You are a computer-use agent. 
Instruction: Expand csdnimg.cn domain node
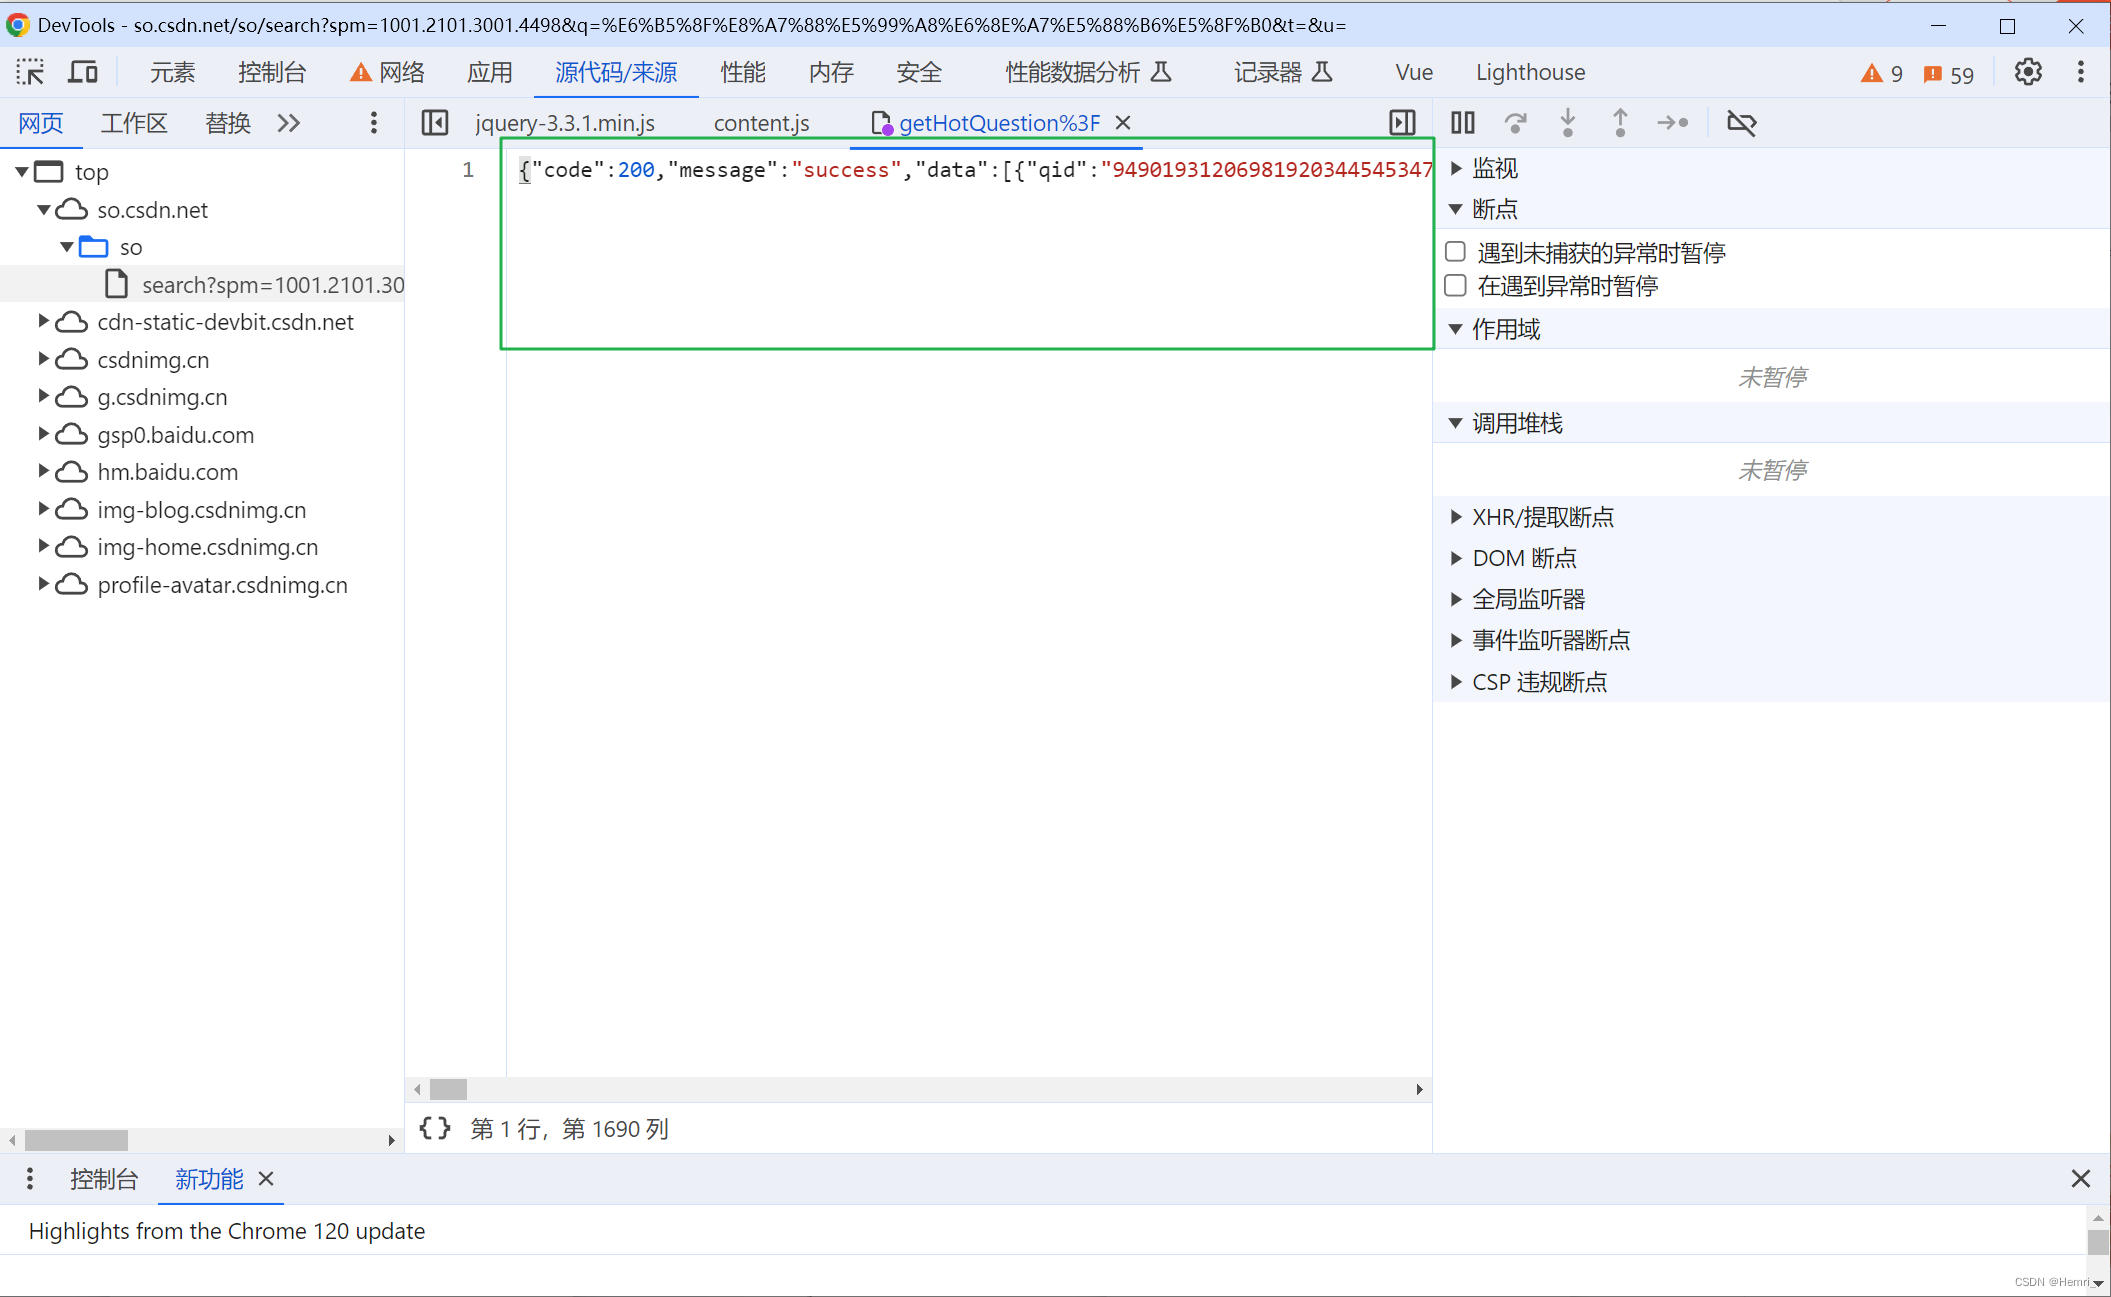[x=44, y=359]
